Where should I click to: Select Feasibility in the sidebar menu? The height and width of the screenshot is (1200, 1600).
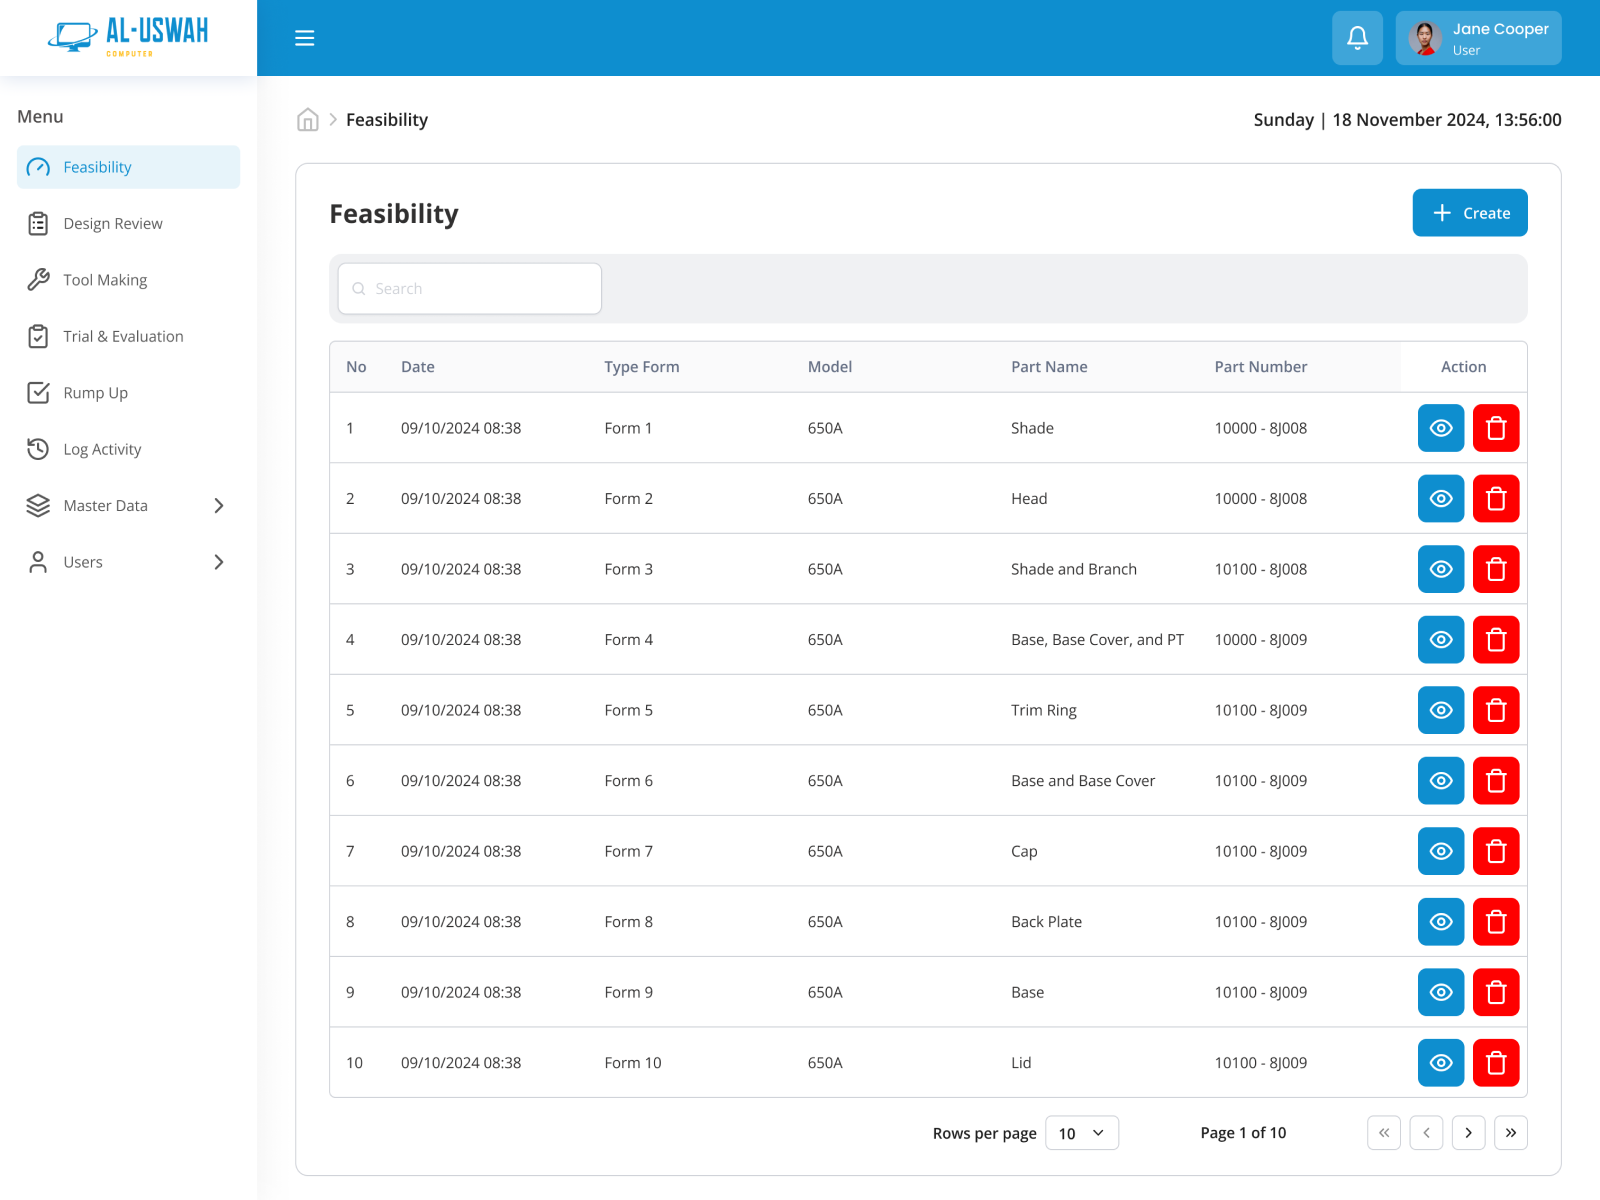pos(97,167)
